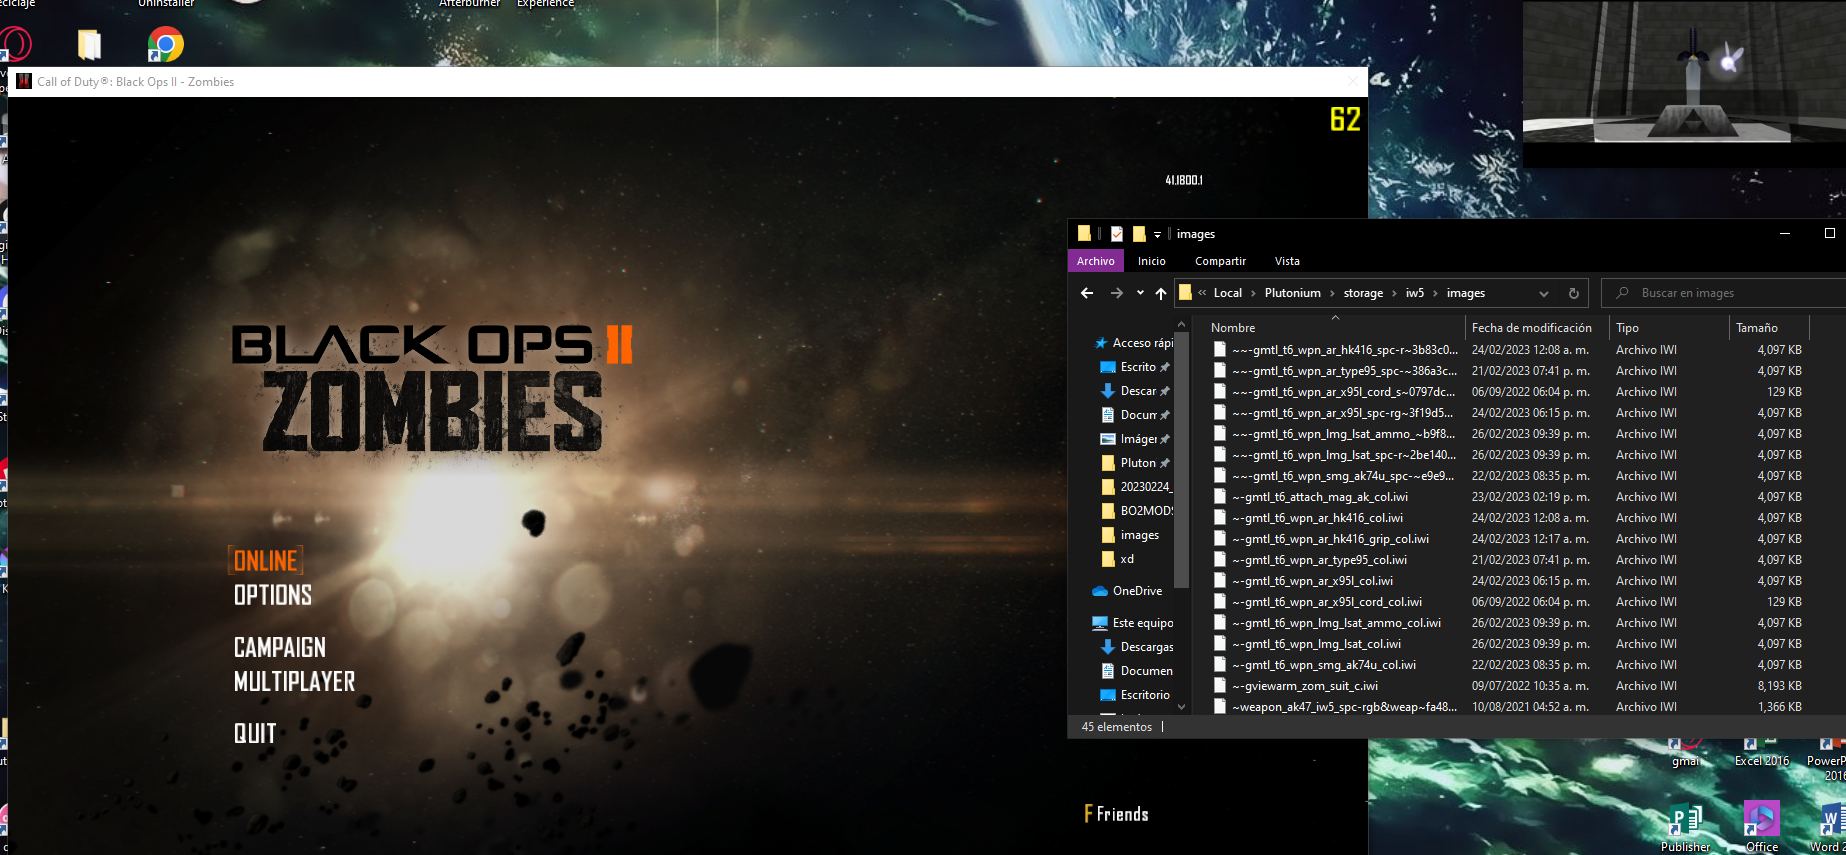The height and width of the screenshot is (855, 1846).
Task: Click the Plutonium breadcrumb segment
Action: tap(1292, 293)
